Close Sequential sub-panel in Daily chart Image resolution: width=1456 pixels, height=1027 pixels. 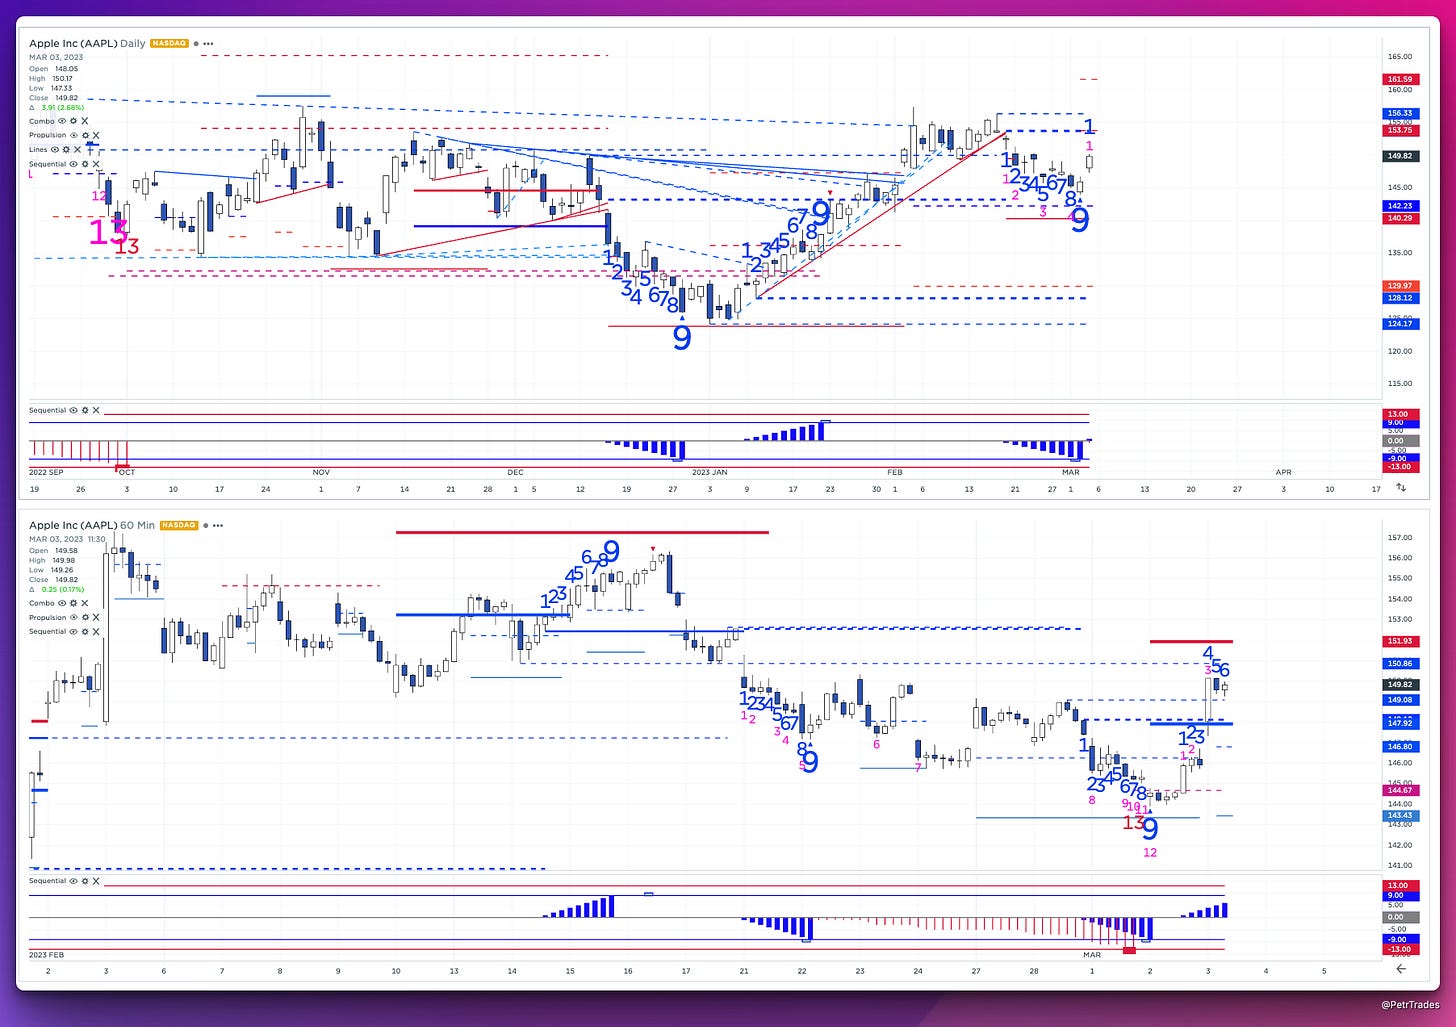pos(96,410)
